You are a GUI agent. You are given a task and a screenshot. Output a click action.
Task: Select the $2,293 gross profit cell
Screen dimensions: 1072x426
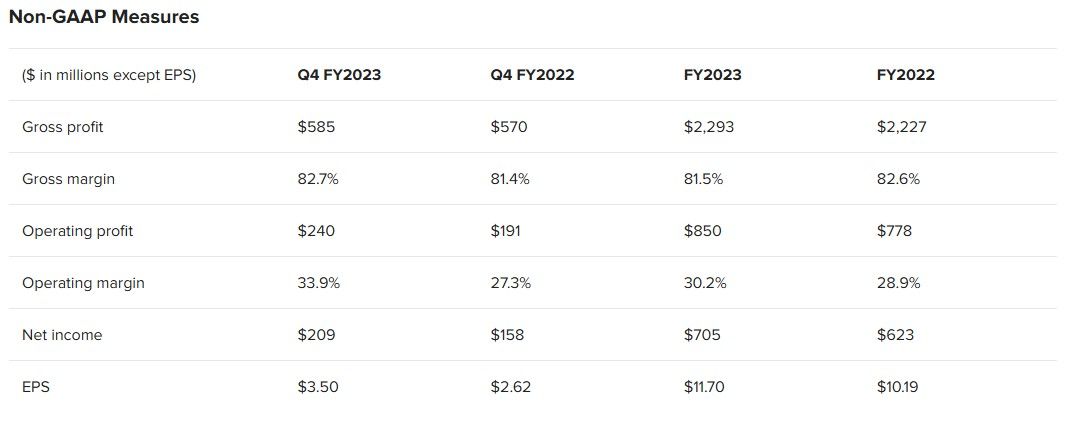[709, 127]
